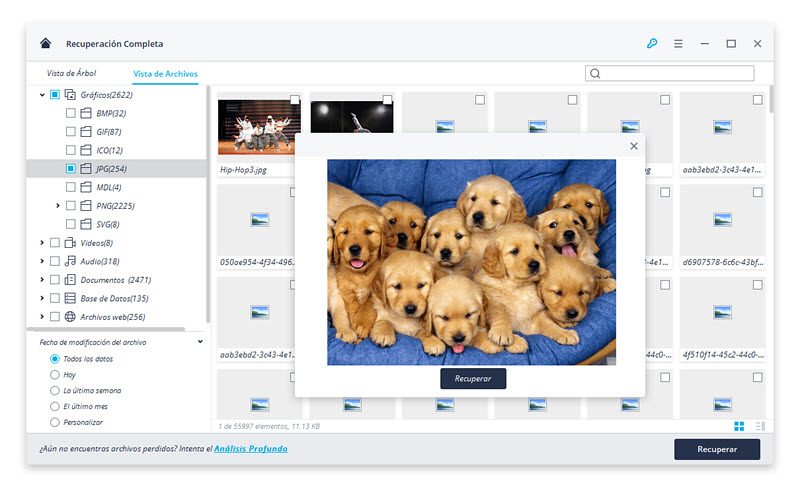Click image placeholder icon of aab3ebd2-3c43-4e1 top-right file
The width and height of the screenshot is (800, 493).
coord(722,127)
